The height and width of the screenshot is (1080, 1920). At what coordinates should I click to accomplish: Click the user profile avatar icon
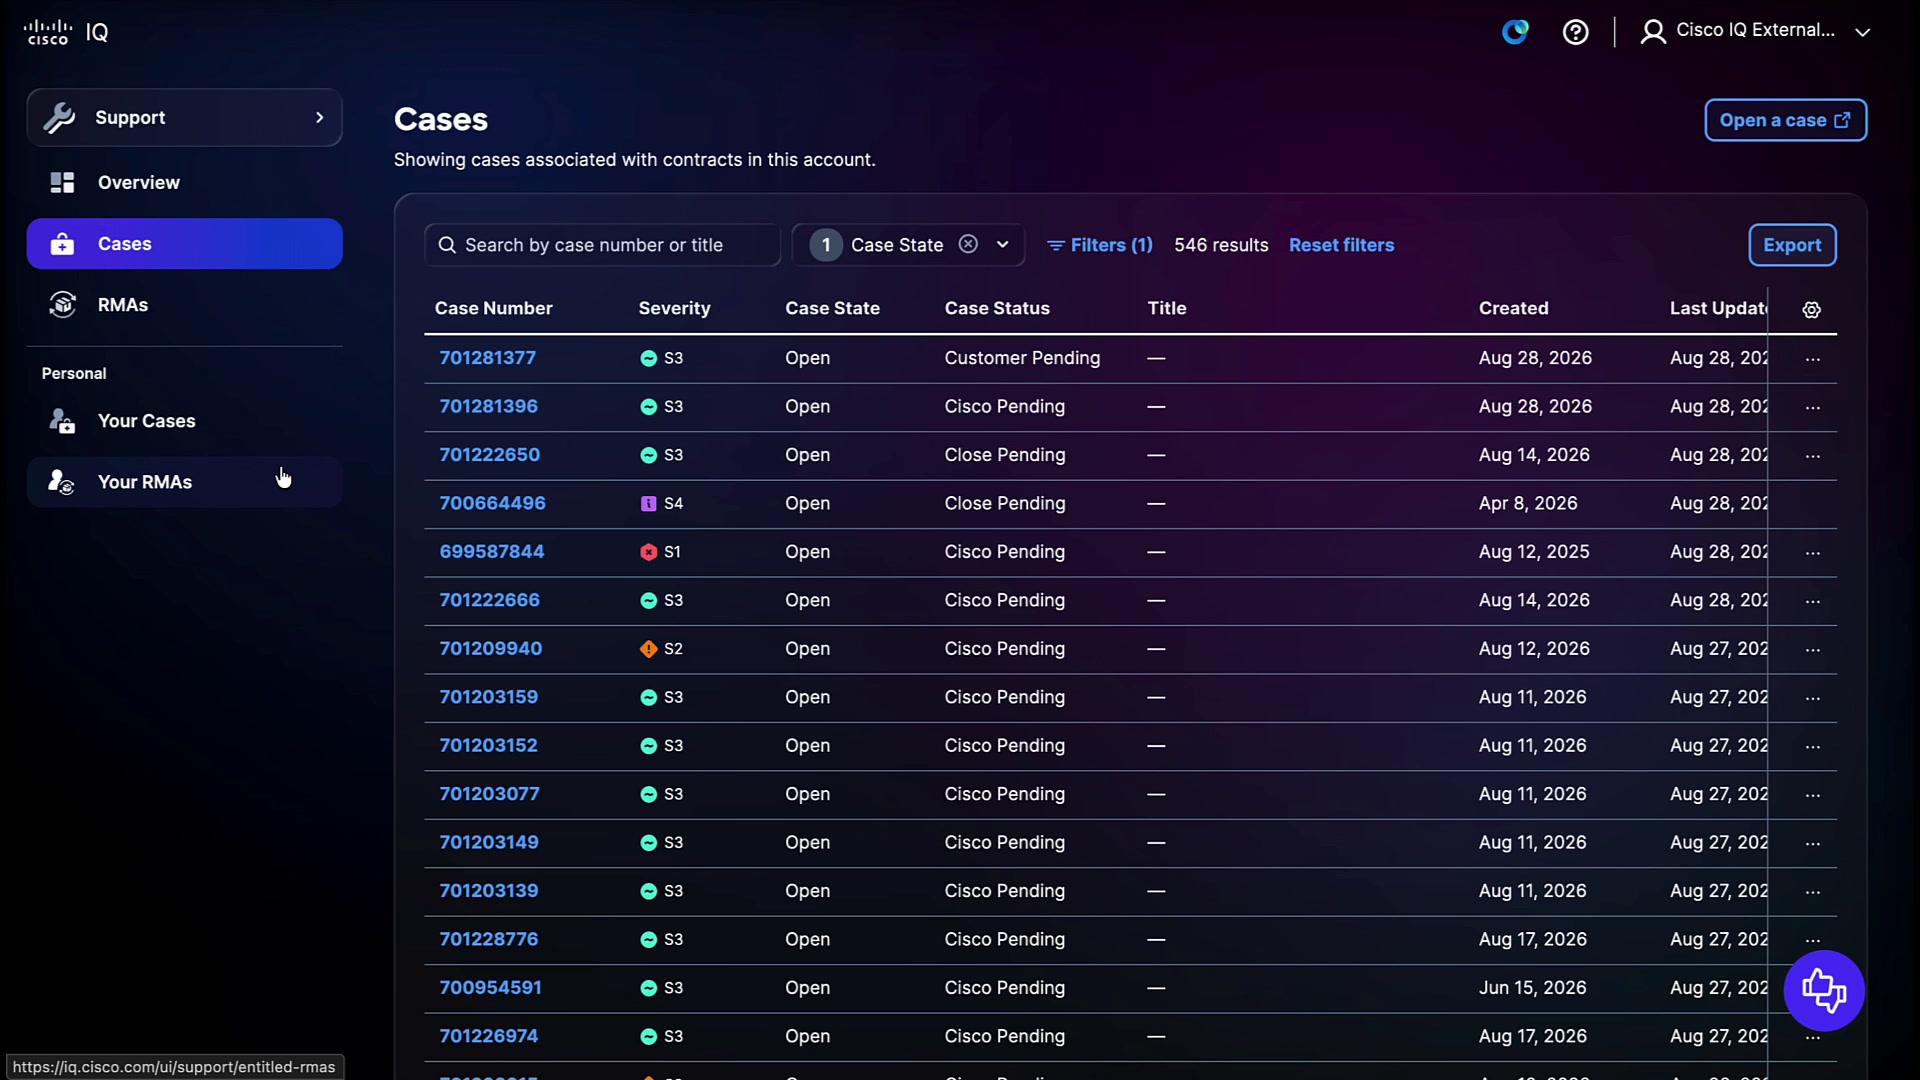point(1653,32)
